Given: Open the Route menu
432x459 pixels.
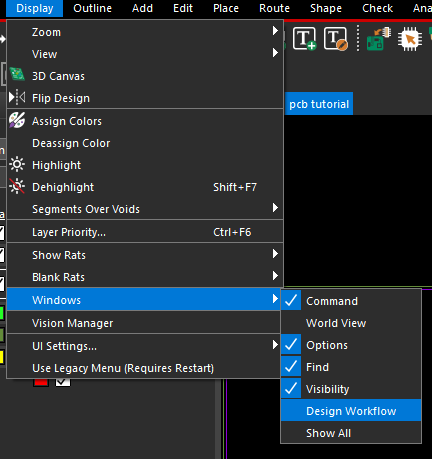Looking at the screenshot, I should [x=274, y=8].
